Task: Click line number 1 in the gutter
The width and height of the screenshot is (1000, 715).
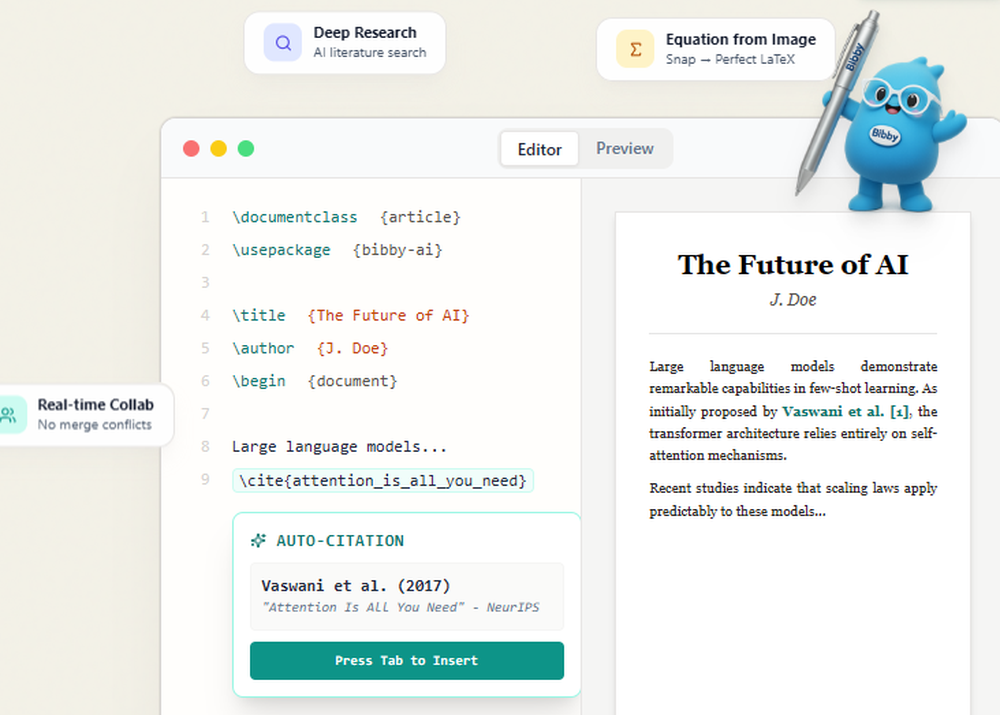Action: [x=205, y=218]
